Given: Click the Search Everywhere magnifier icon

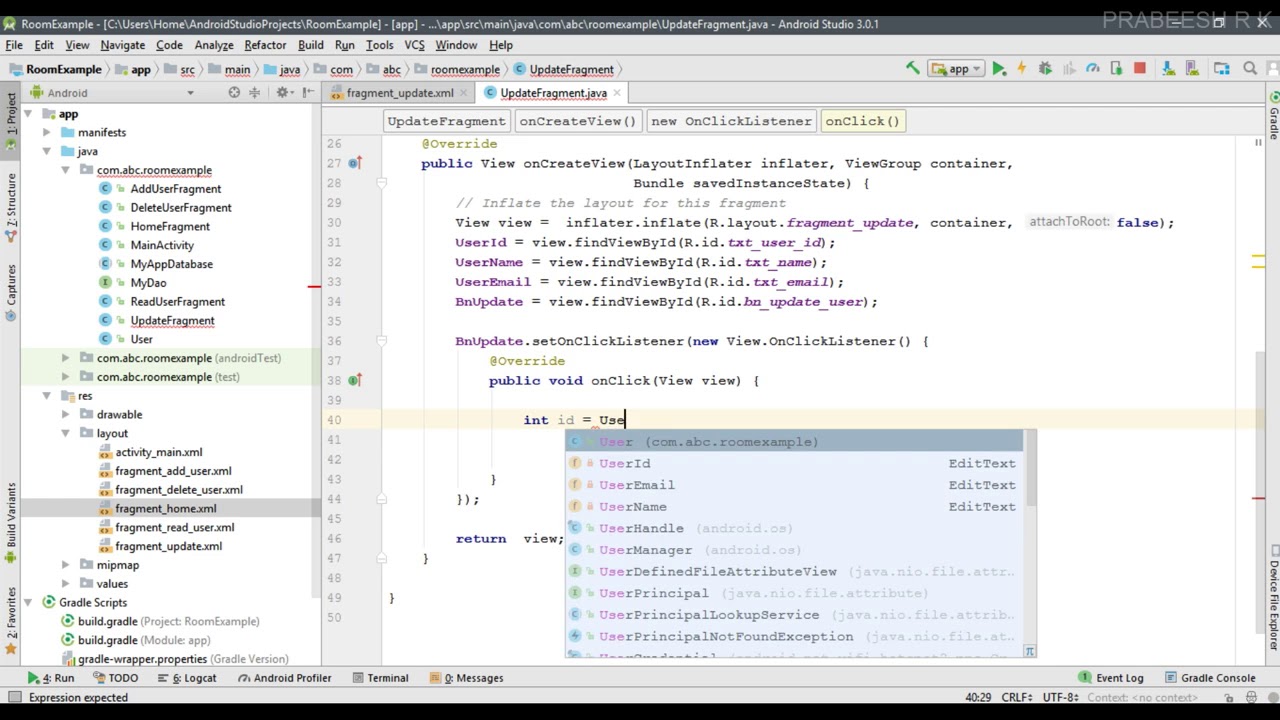Looking at the screenshot, I should (1250, 69).
